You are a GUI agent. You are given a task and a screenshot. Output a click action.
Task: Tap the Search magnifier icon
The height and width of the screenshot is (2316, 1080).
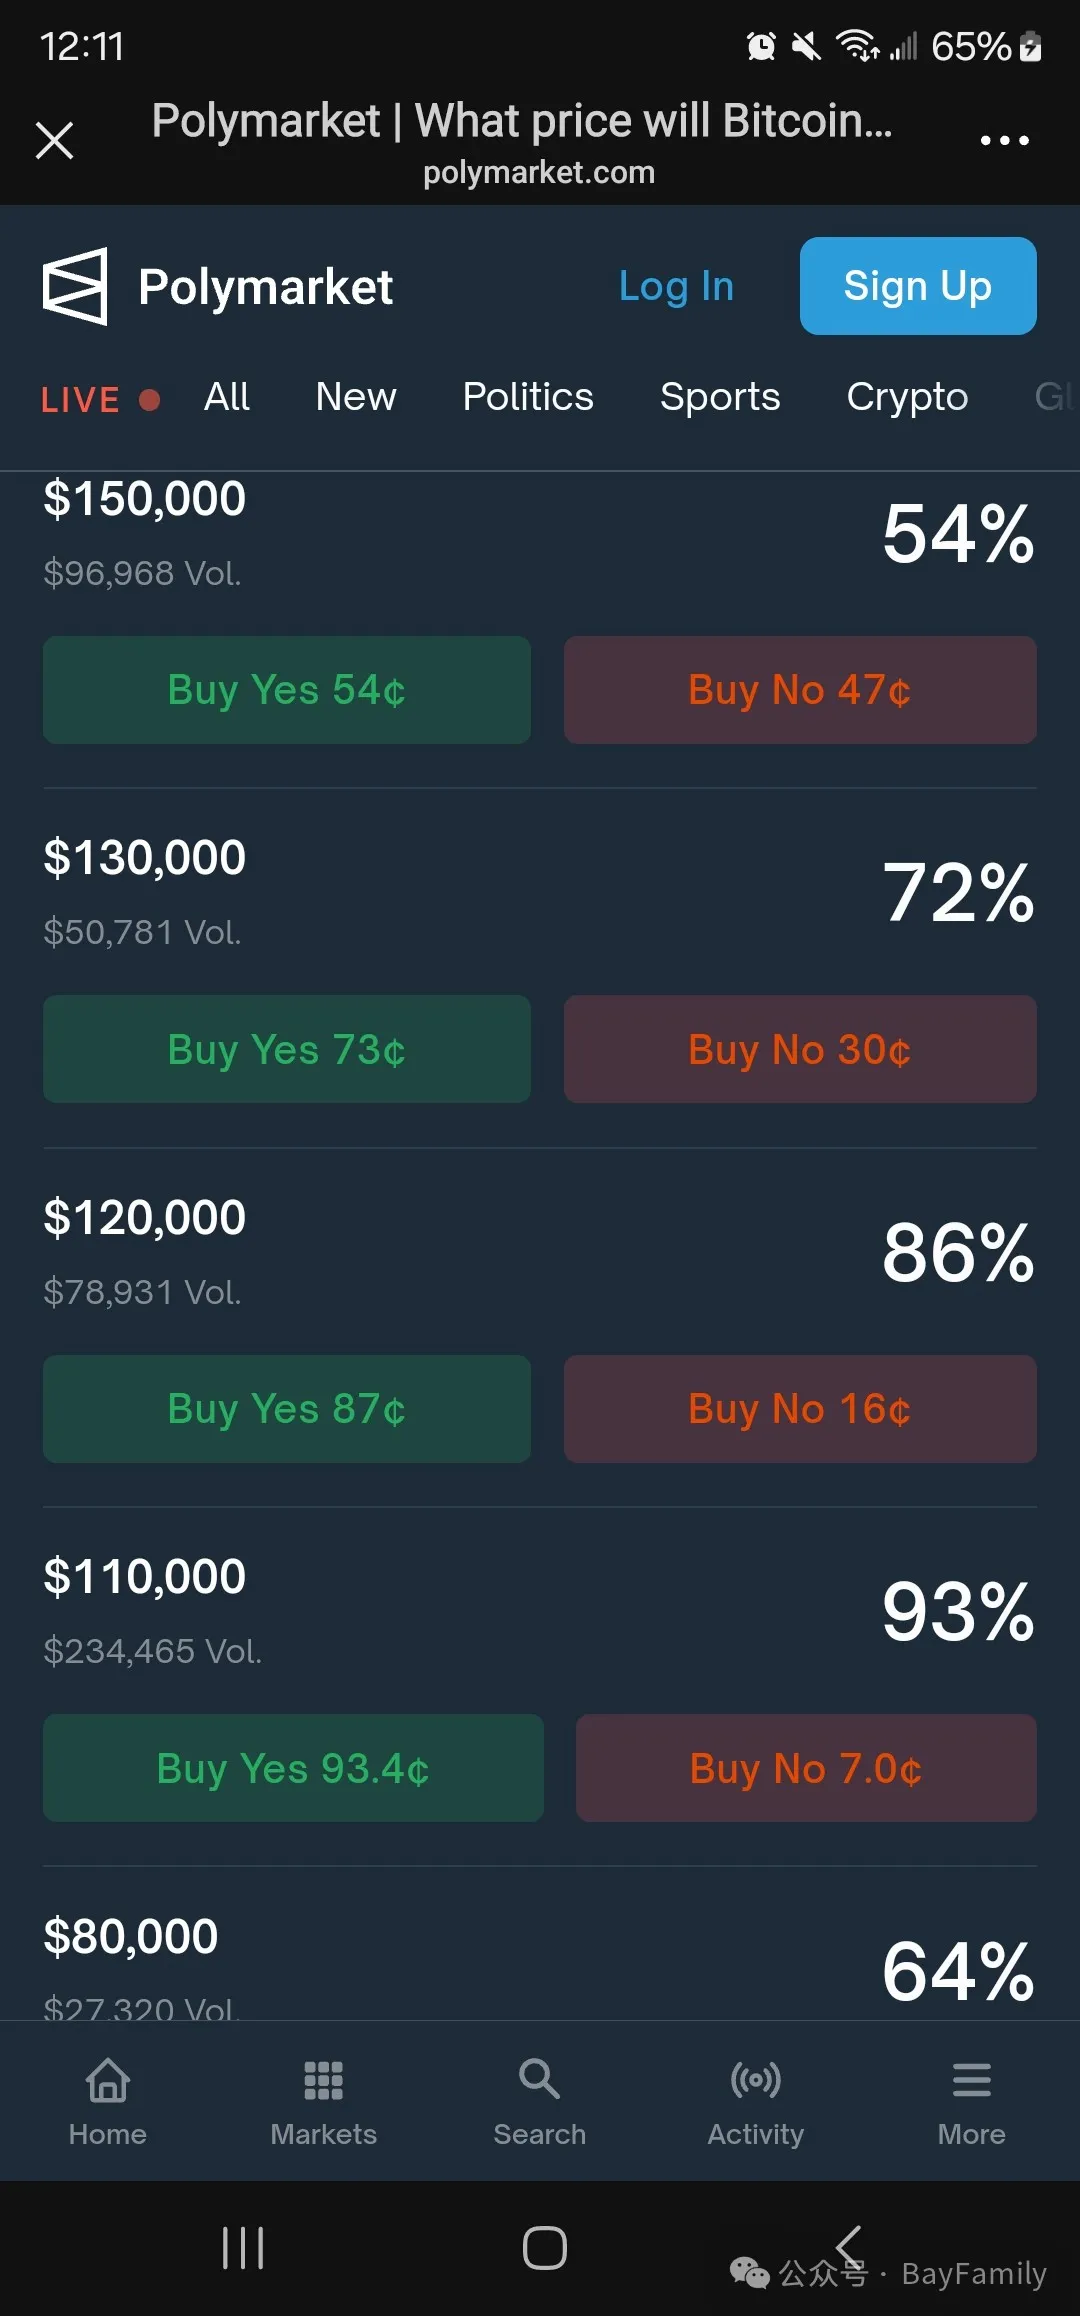pyautogui.click(x=539, y=2080)
